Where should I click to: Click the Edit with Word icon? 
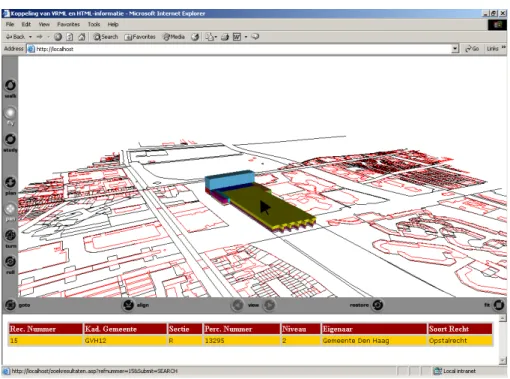click(x=237, y=37)
